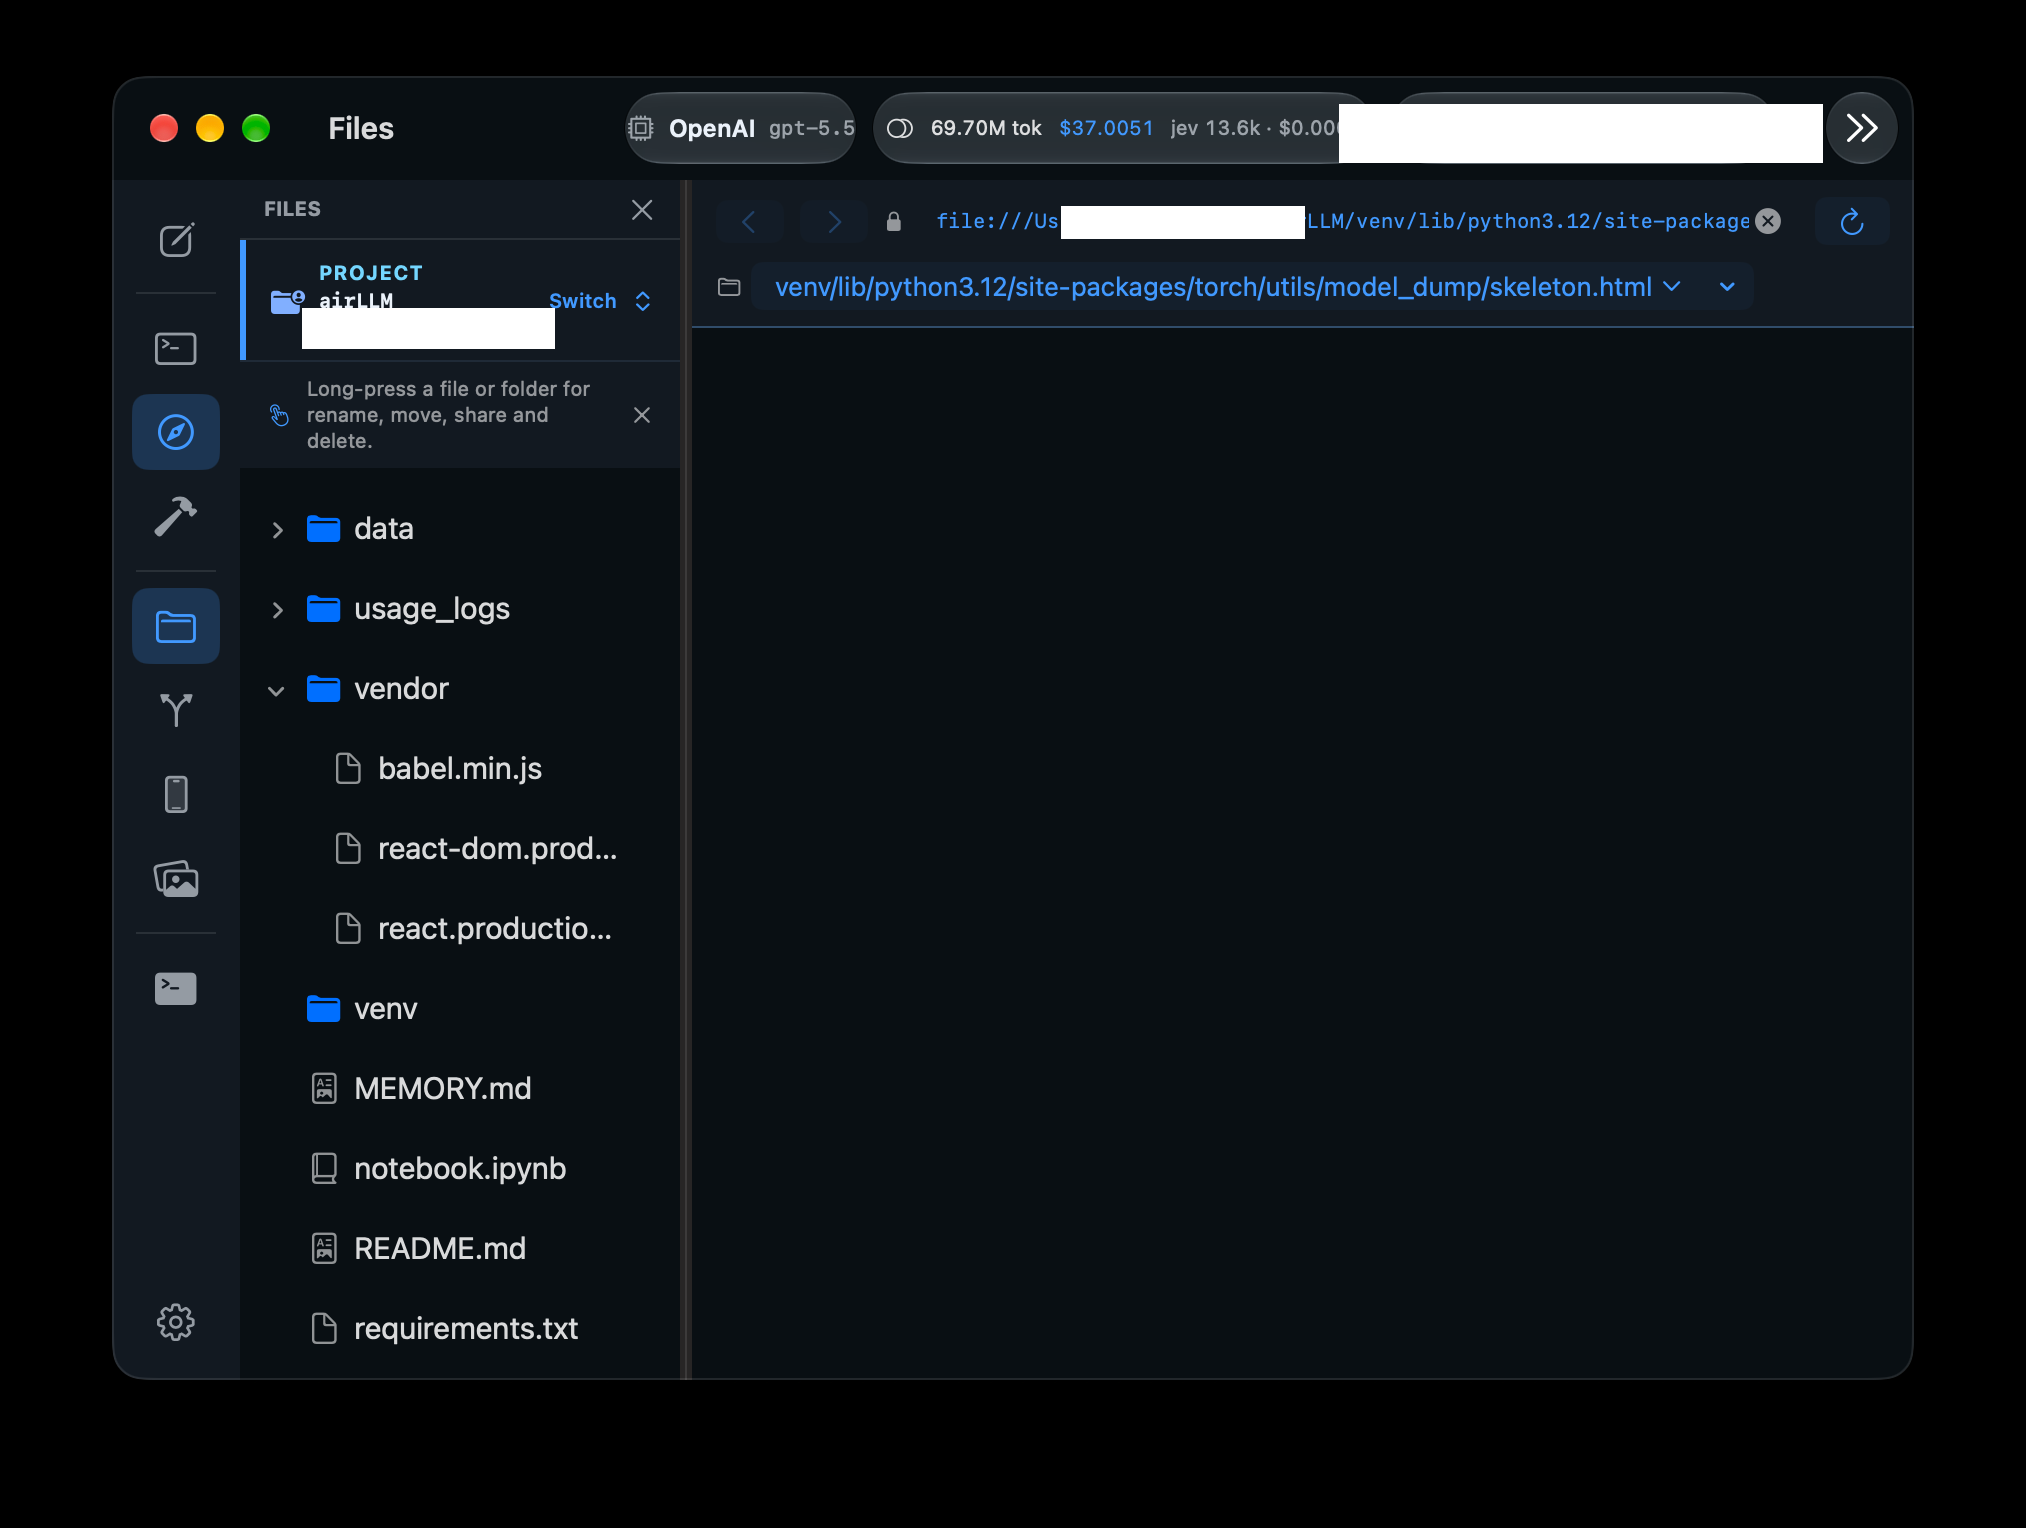
Task: Open the git branch source control icon
Action: pyautogui.click(x=176, y=710)
